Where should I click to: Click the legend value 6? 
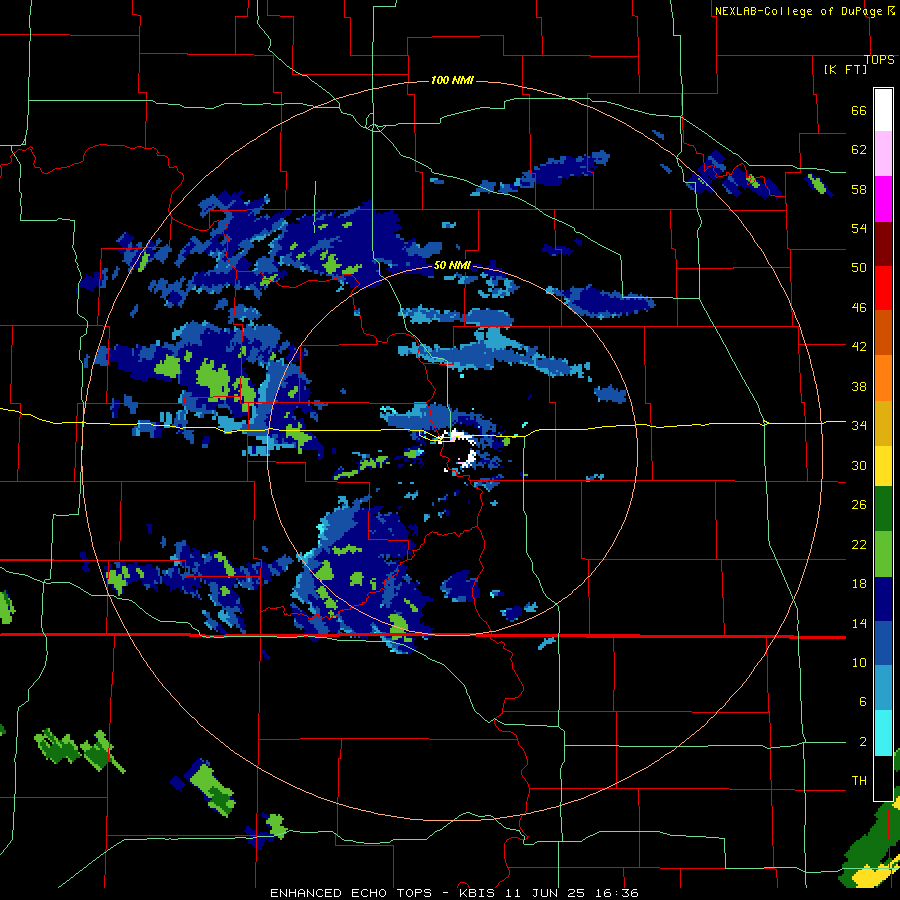(x=862, y=702)
